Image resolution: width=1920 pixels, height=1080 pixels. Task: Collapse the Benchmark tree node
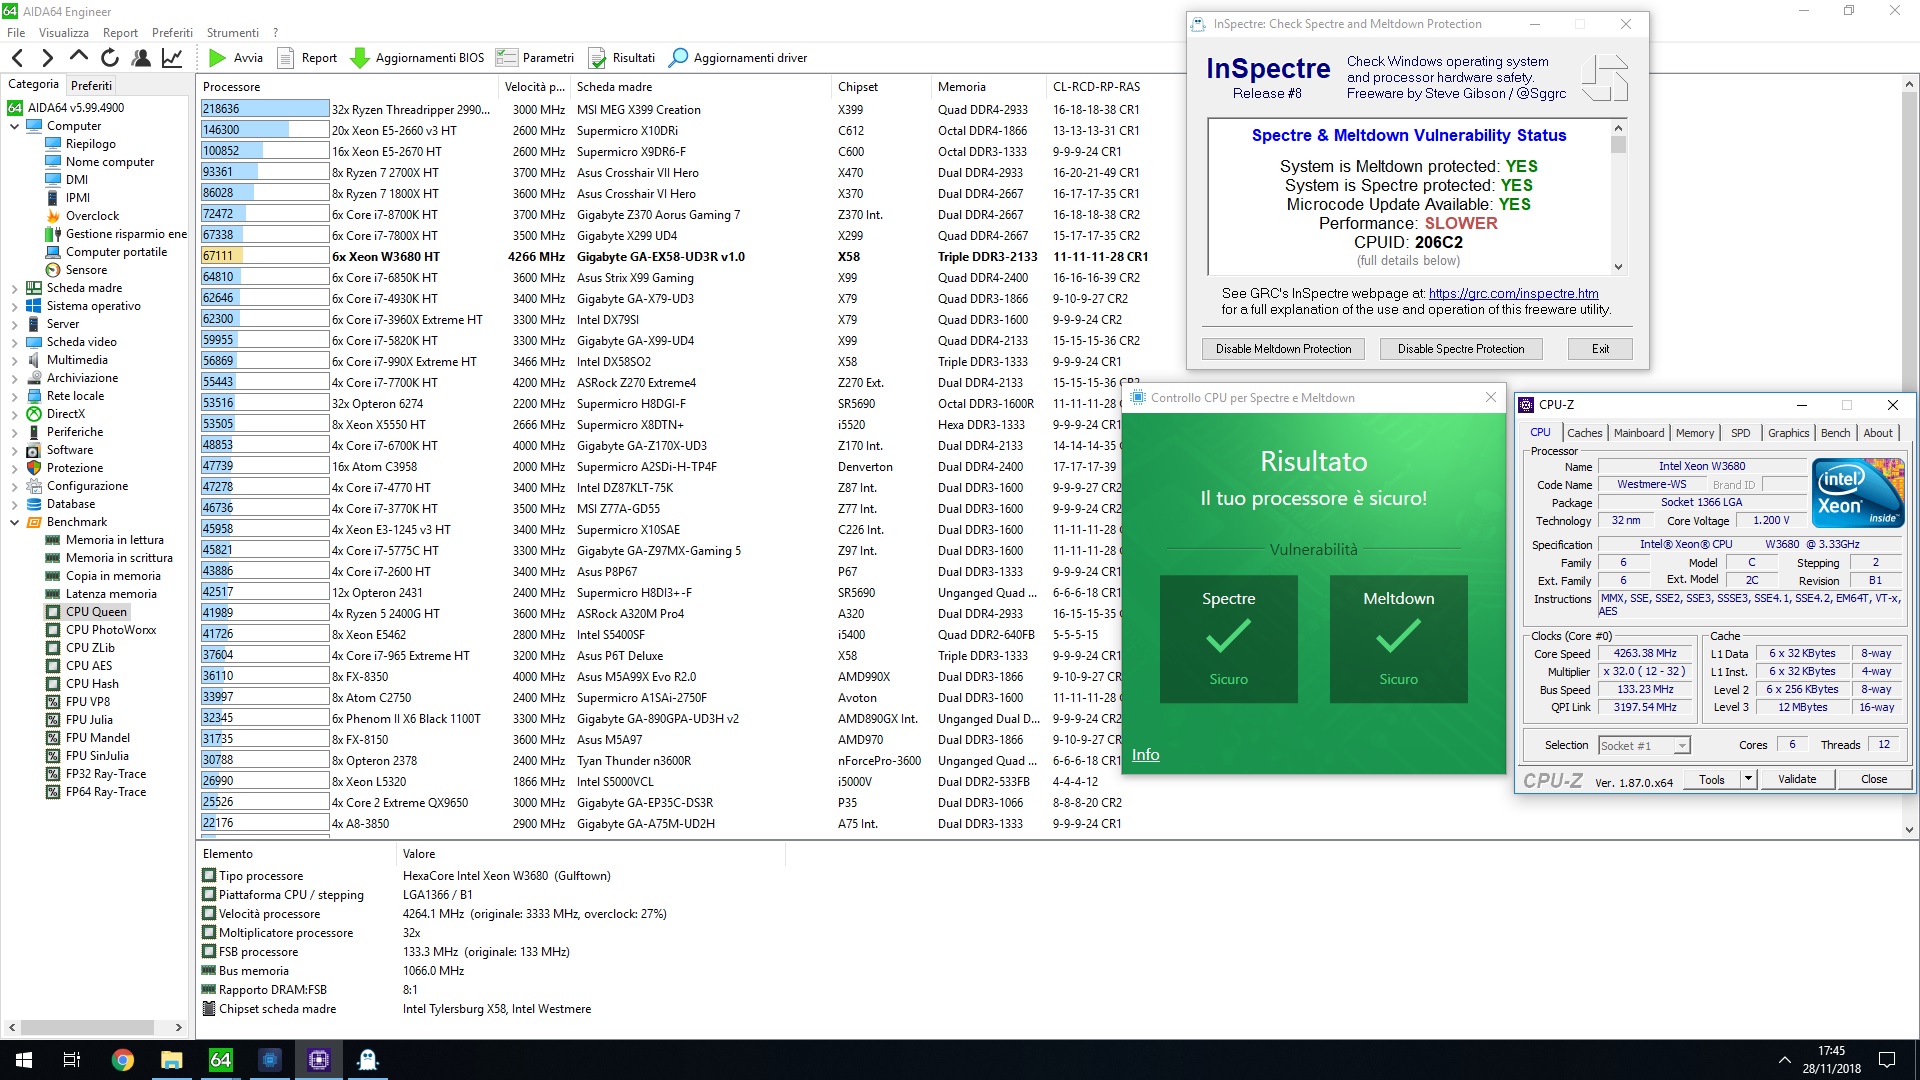[x=14, y=522]
